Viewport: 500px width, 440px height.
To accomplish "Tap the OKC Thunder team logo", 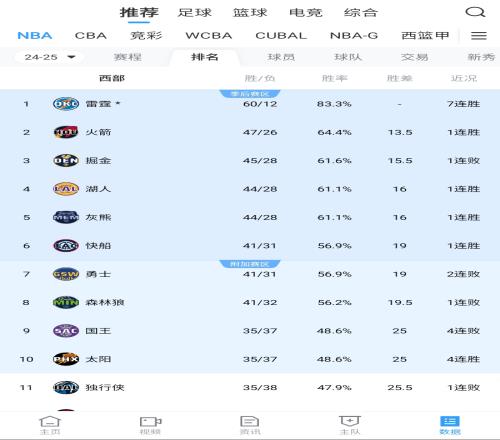I will 66,104.
